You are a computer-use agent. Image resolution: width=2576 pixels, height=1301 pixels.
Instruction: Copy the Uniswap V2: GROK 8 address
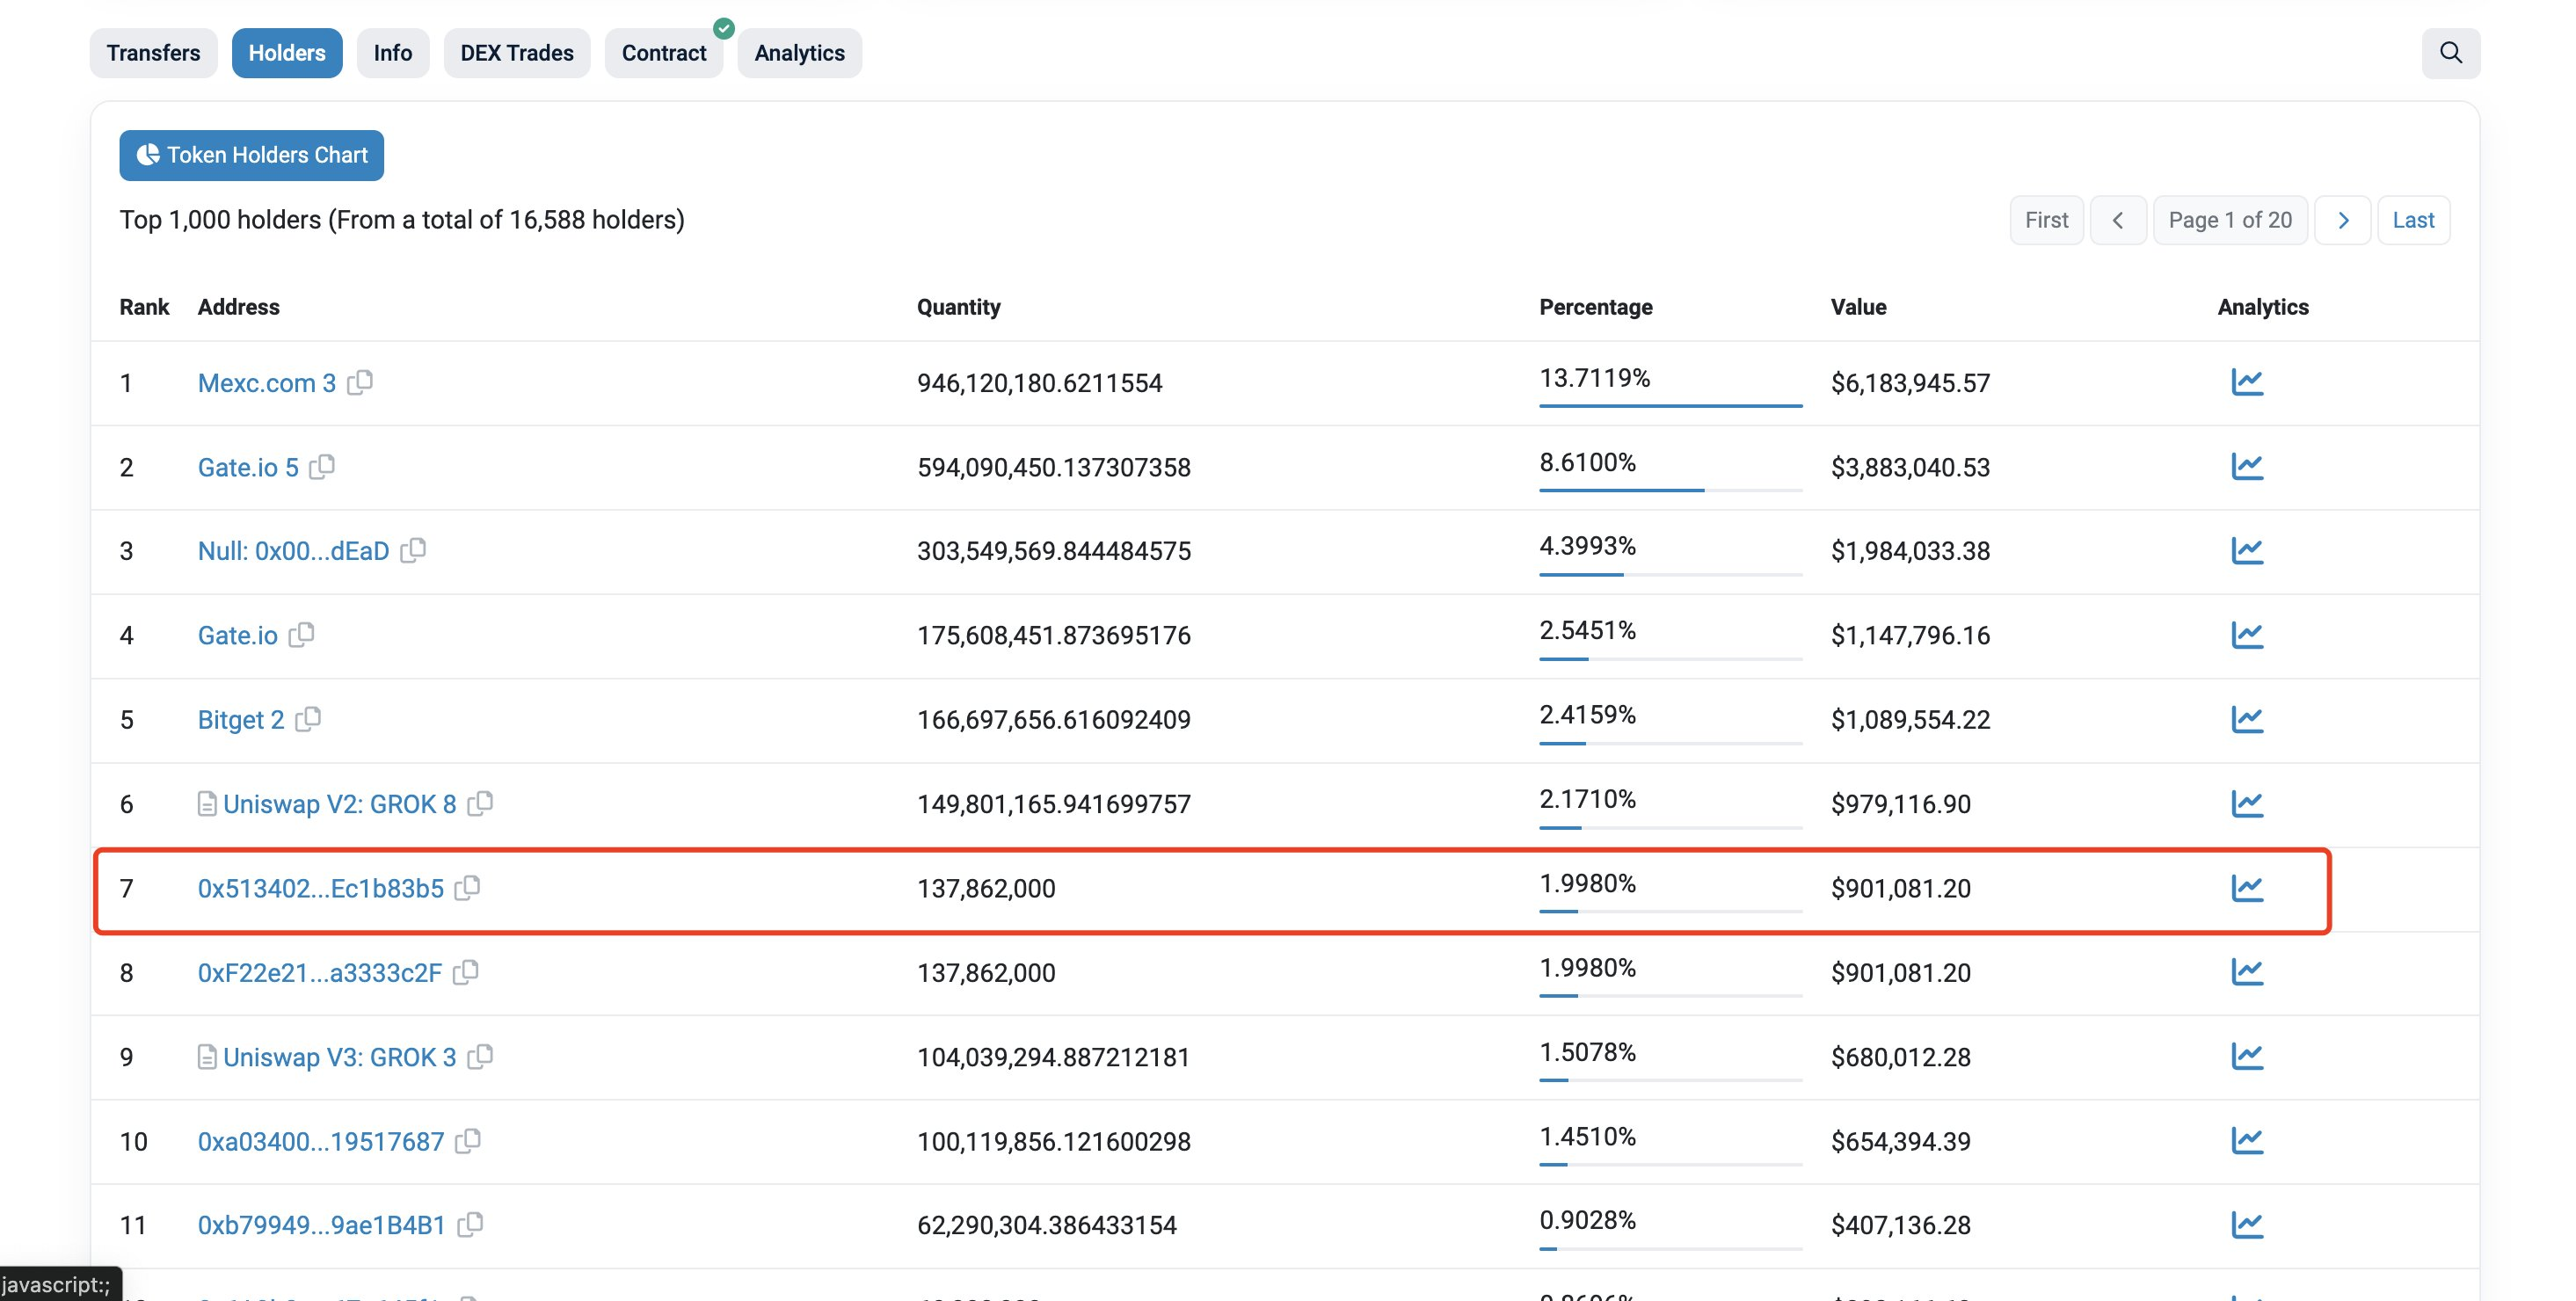(x=480, y=804)
